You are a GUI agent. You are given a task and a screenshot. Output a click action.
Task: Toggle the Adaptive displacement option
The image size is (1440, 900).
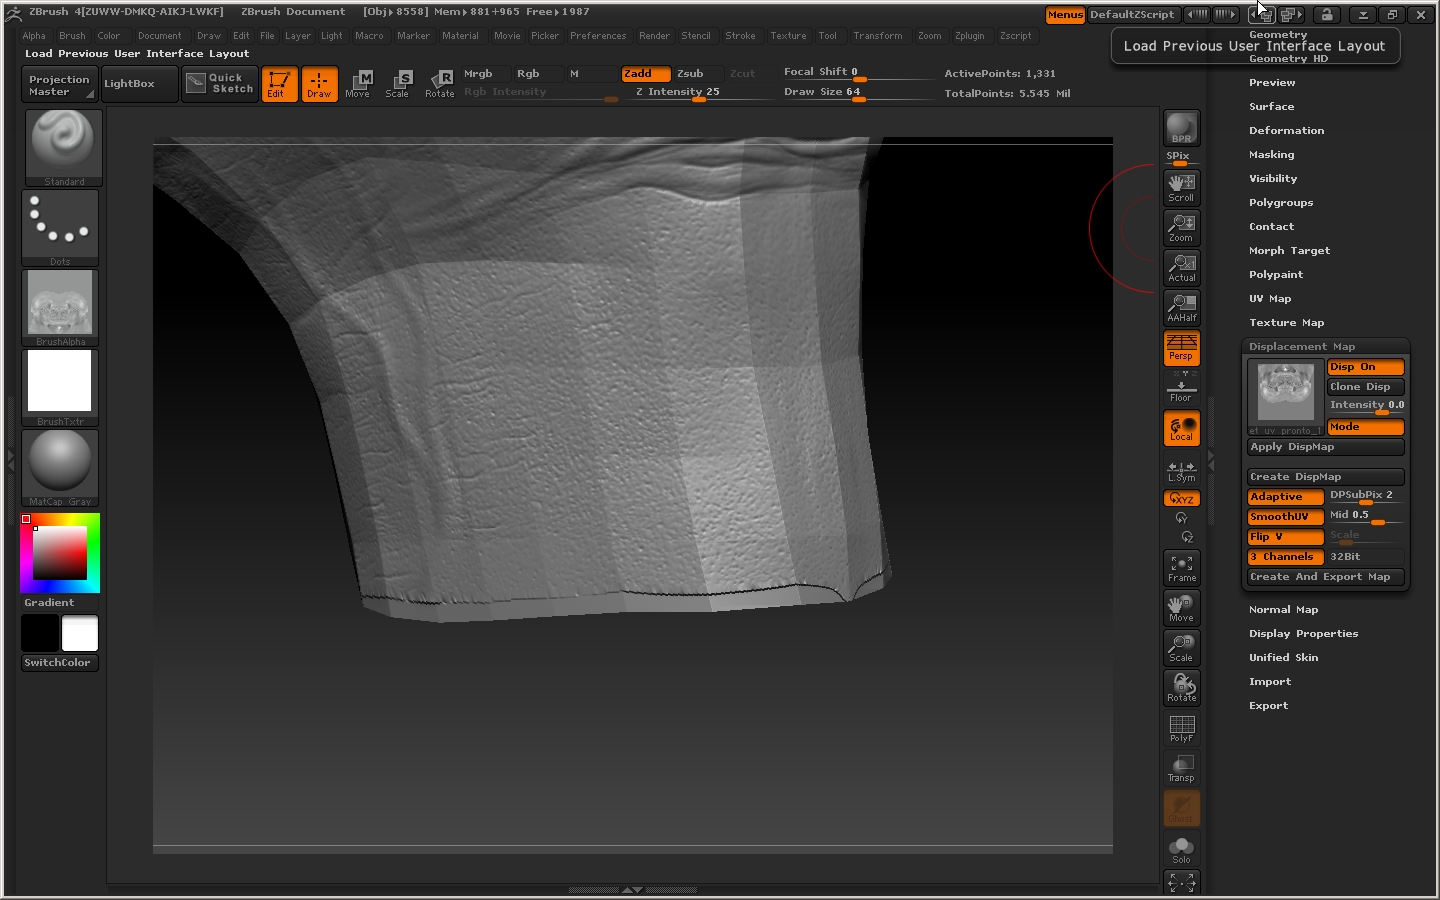click(x=1285, y=497)
